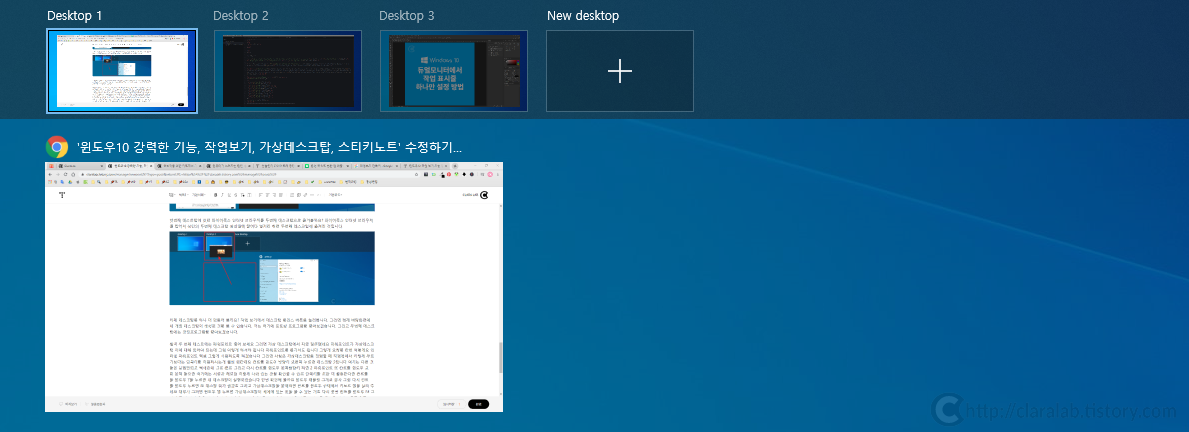
Task: Click the 'Desktop 1' label text
Action: pos(74,15)
